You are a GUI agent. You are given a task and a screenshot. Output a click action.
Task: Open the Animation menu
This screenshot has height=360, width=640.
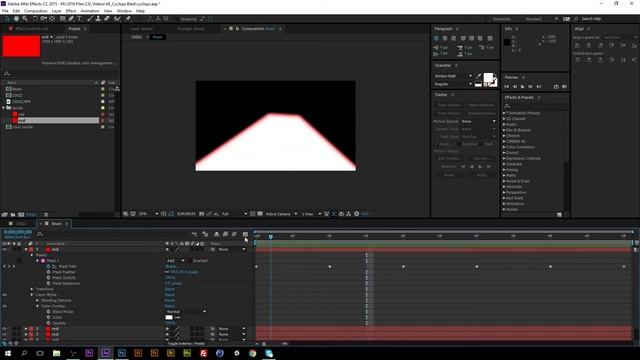tap(90, 11)
